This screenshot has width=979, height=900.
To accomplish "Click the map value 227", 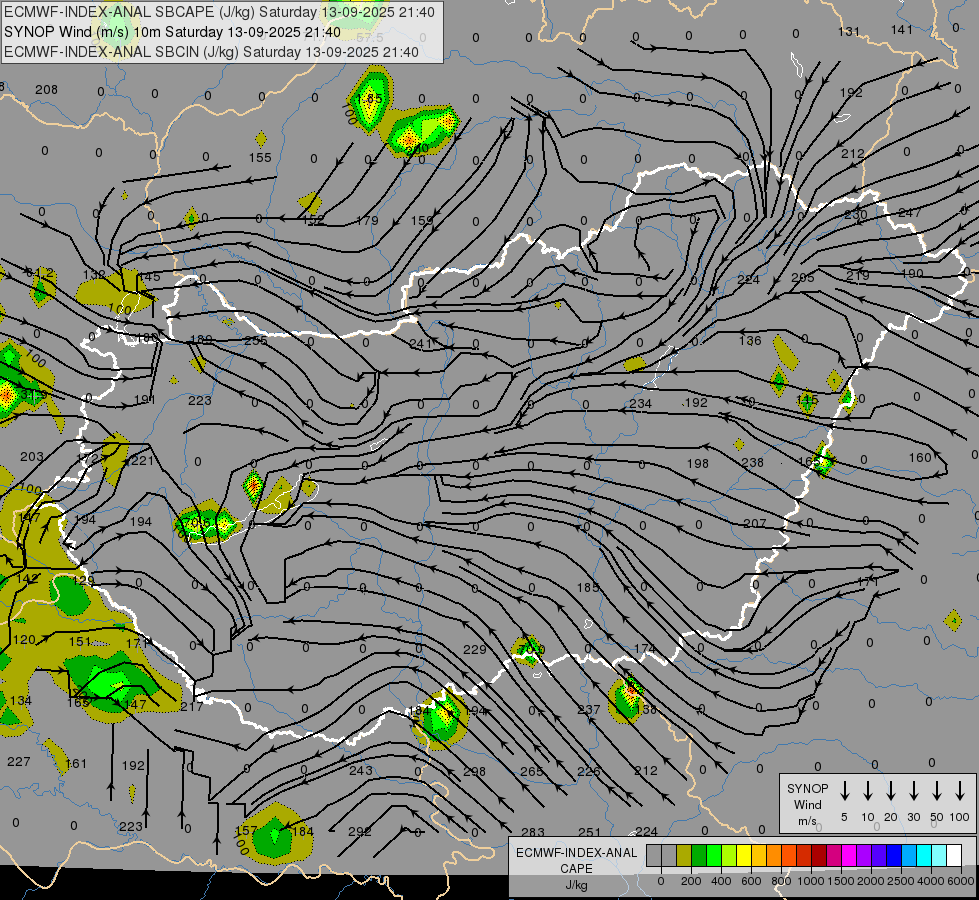I will click(18, 762).
